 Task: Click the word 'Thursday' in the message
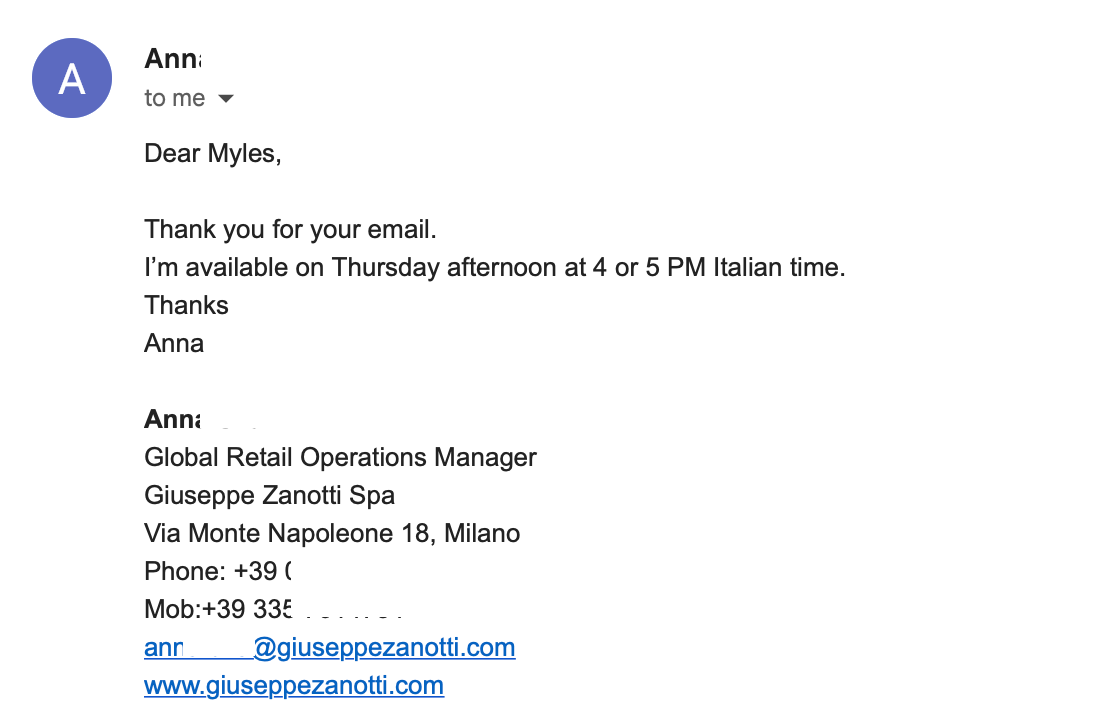point(386,268)
